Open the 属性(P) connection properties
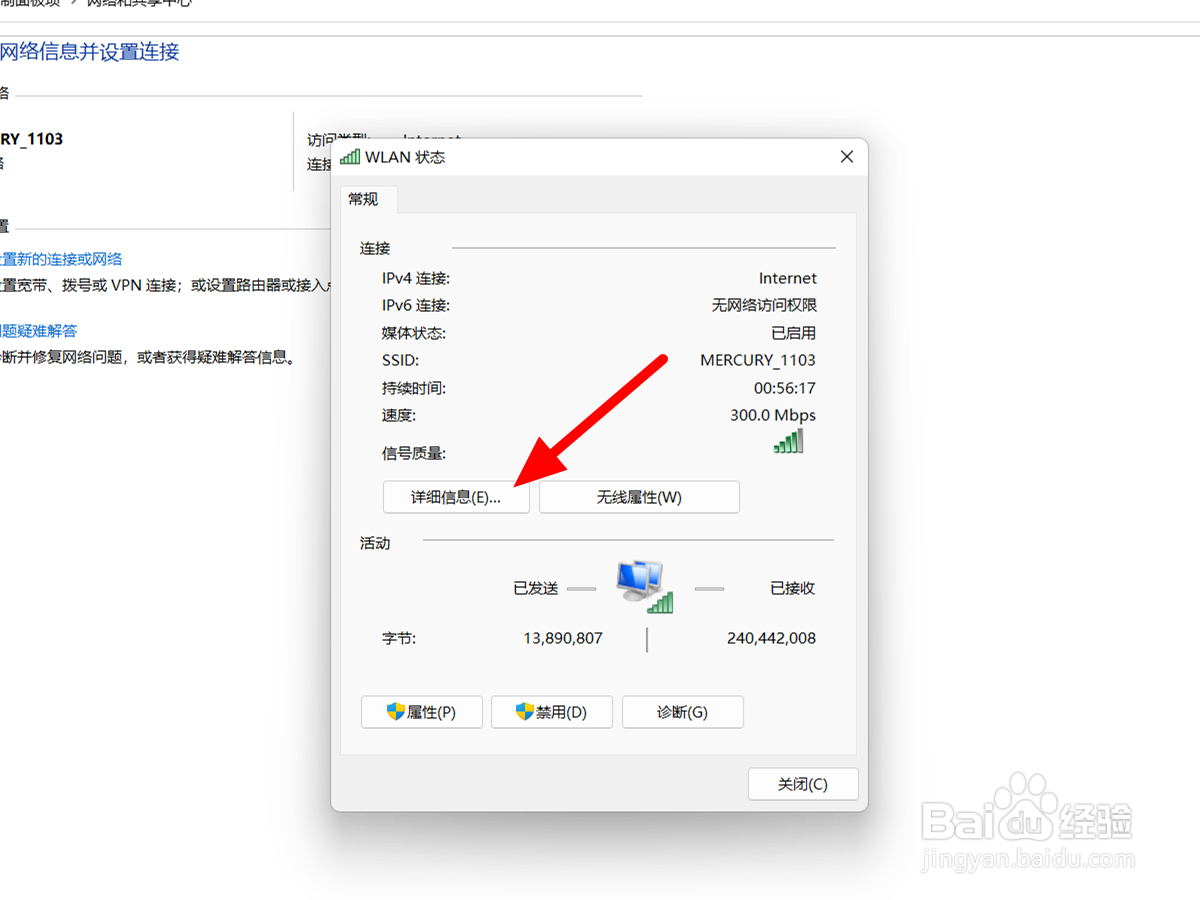This screenshot has height=900, width=1200. click(422, 712)
